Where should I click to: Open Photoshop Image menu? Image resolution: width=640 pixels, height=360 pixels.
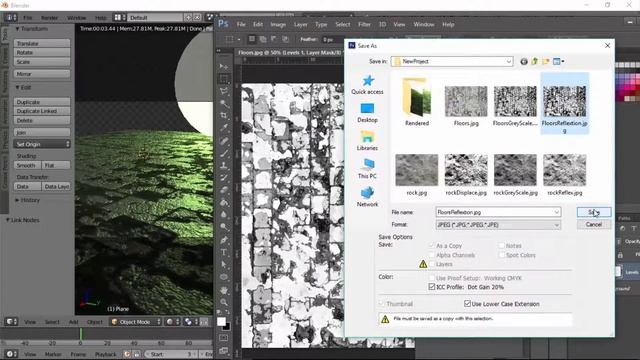278,24
